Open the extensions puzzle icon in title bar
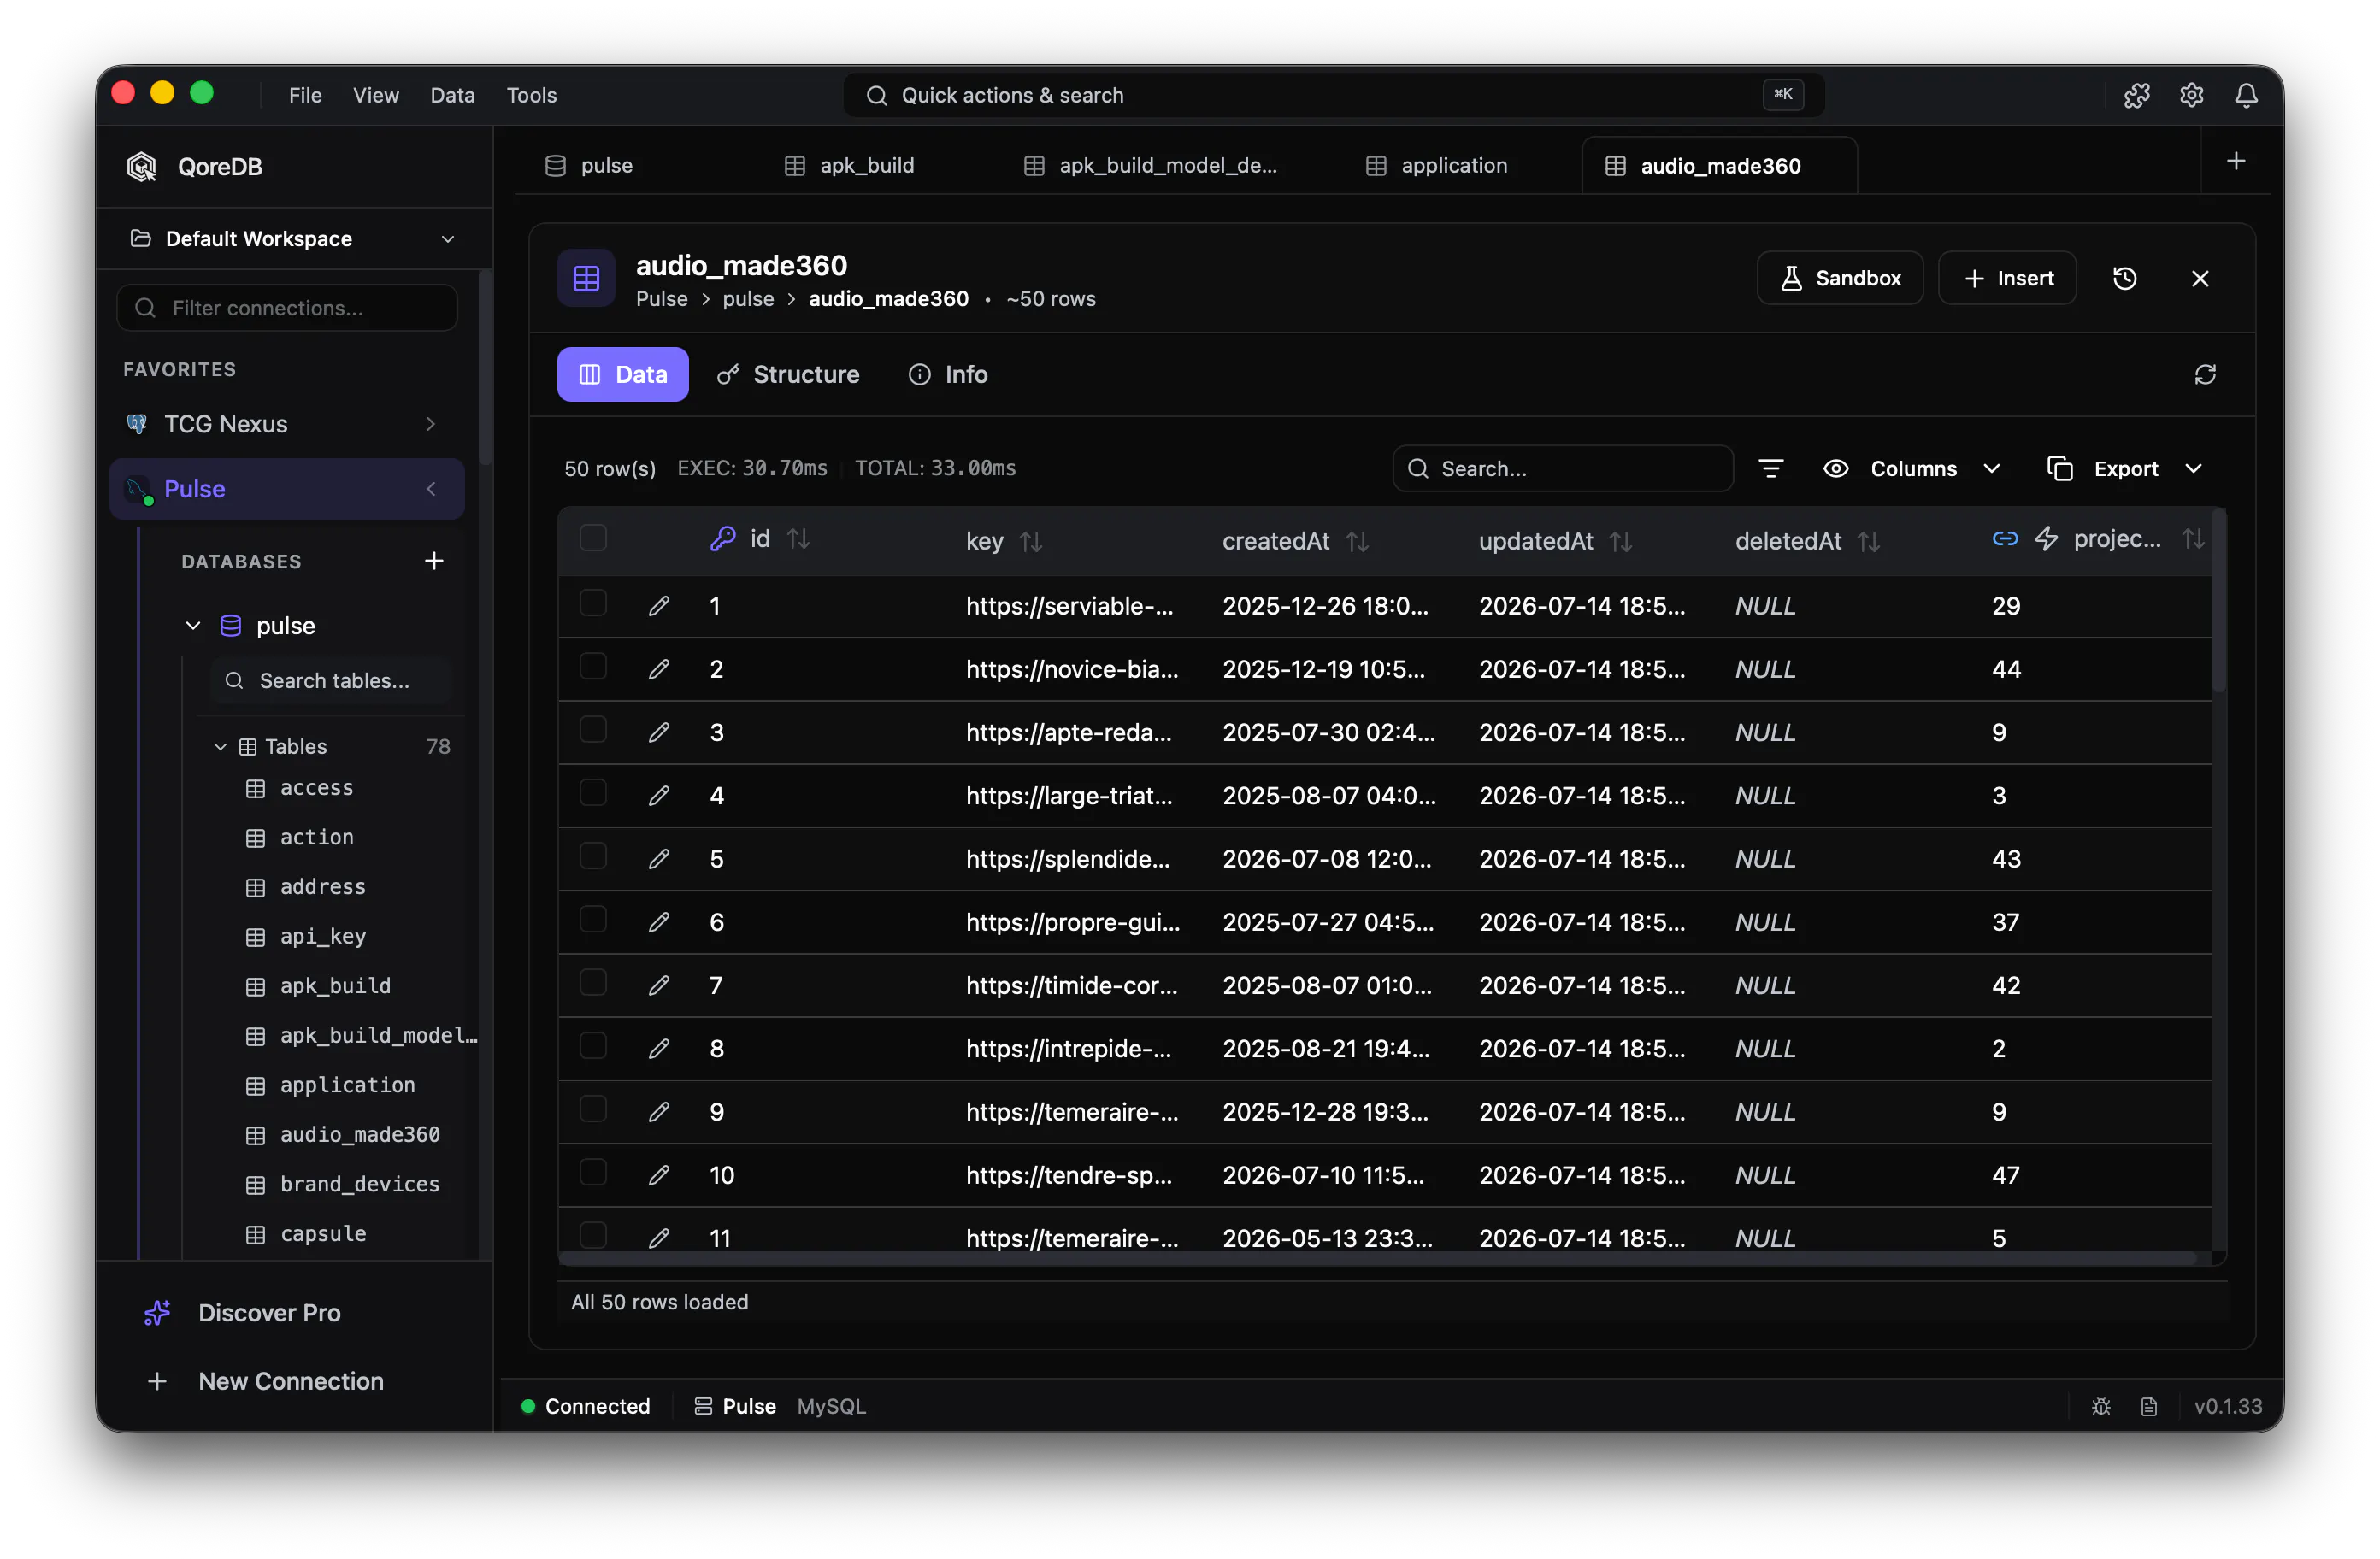 click(x=2136, y=95)
